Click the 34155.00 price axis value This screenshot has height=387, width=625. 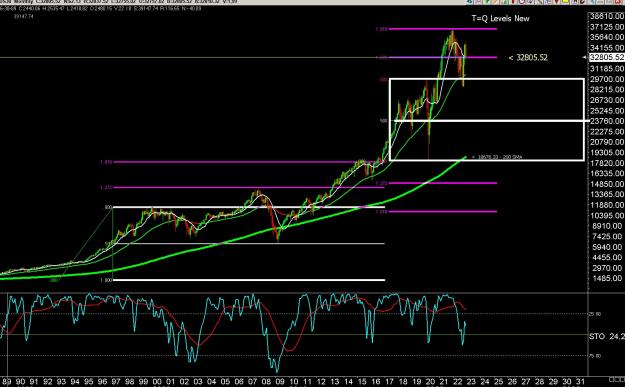coord(607,48)
